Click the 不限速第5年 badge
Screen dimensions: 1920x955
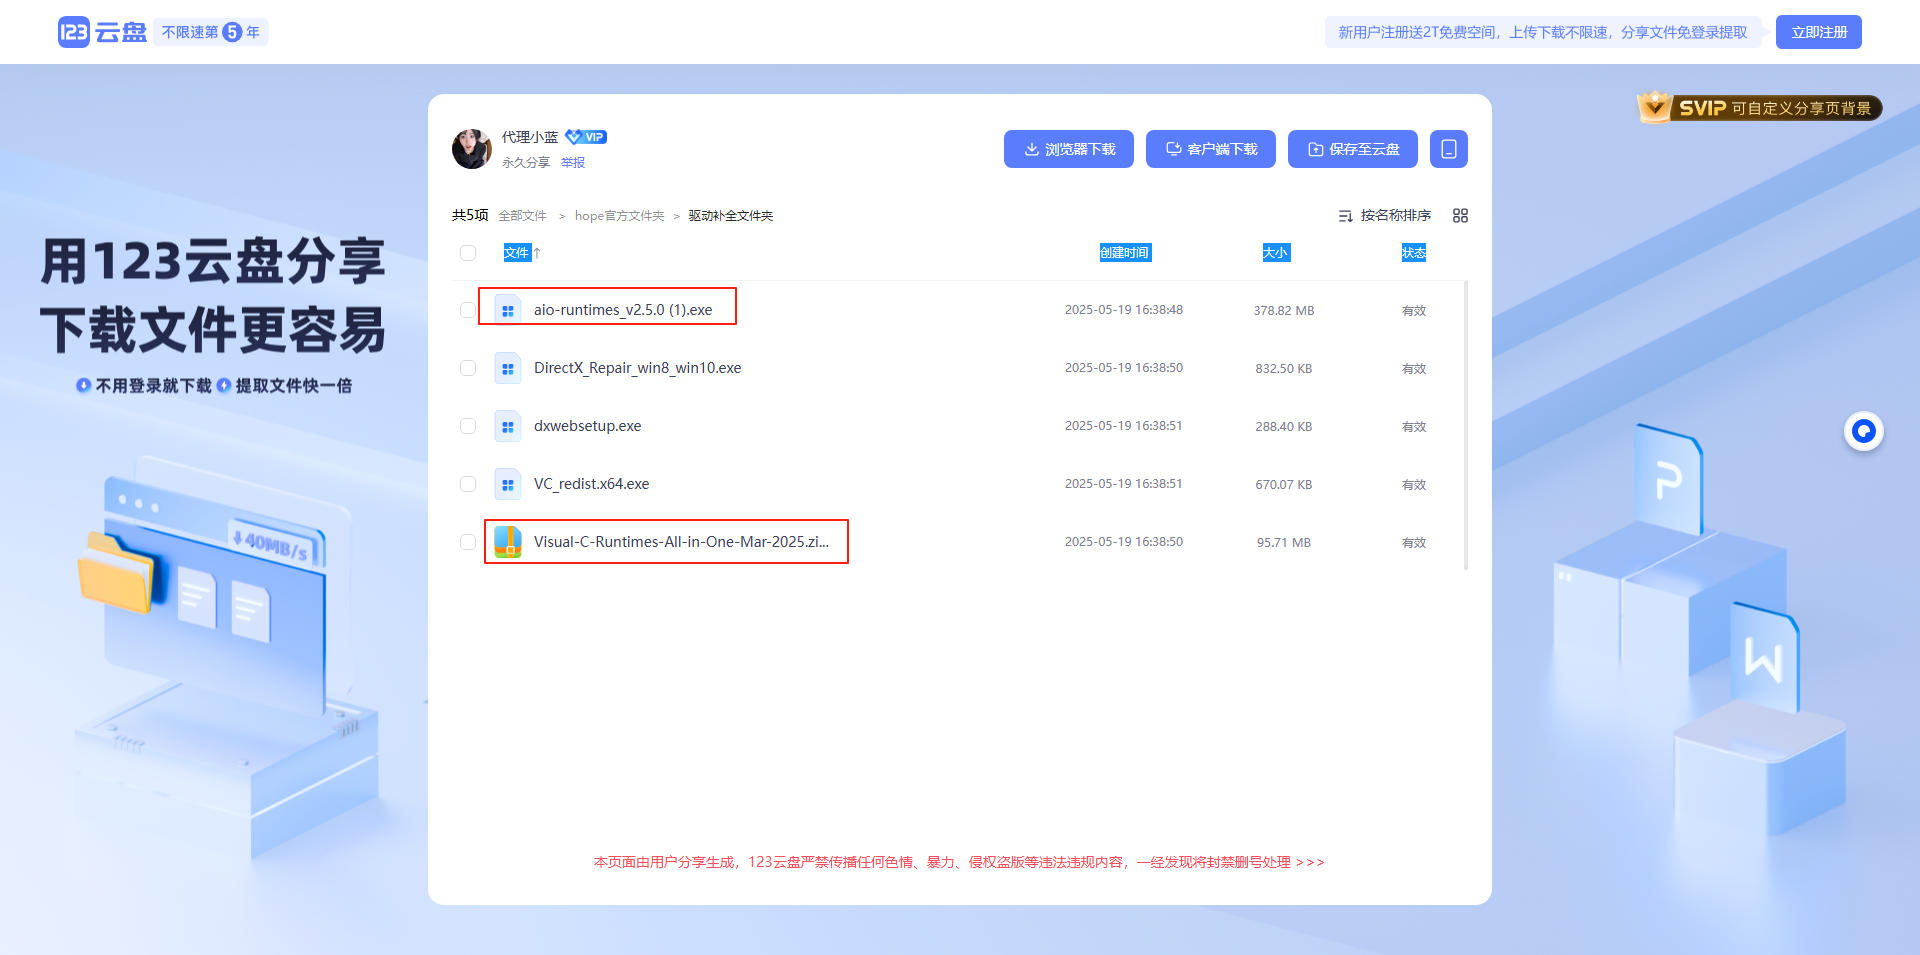click(x=211, y=32)
